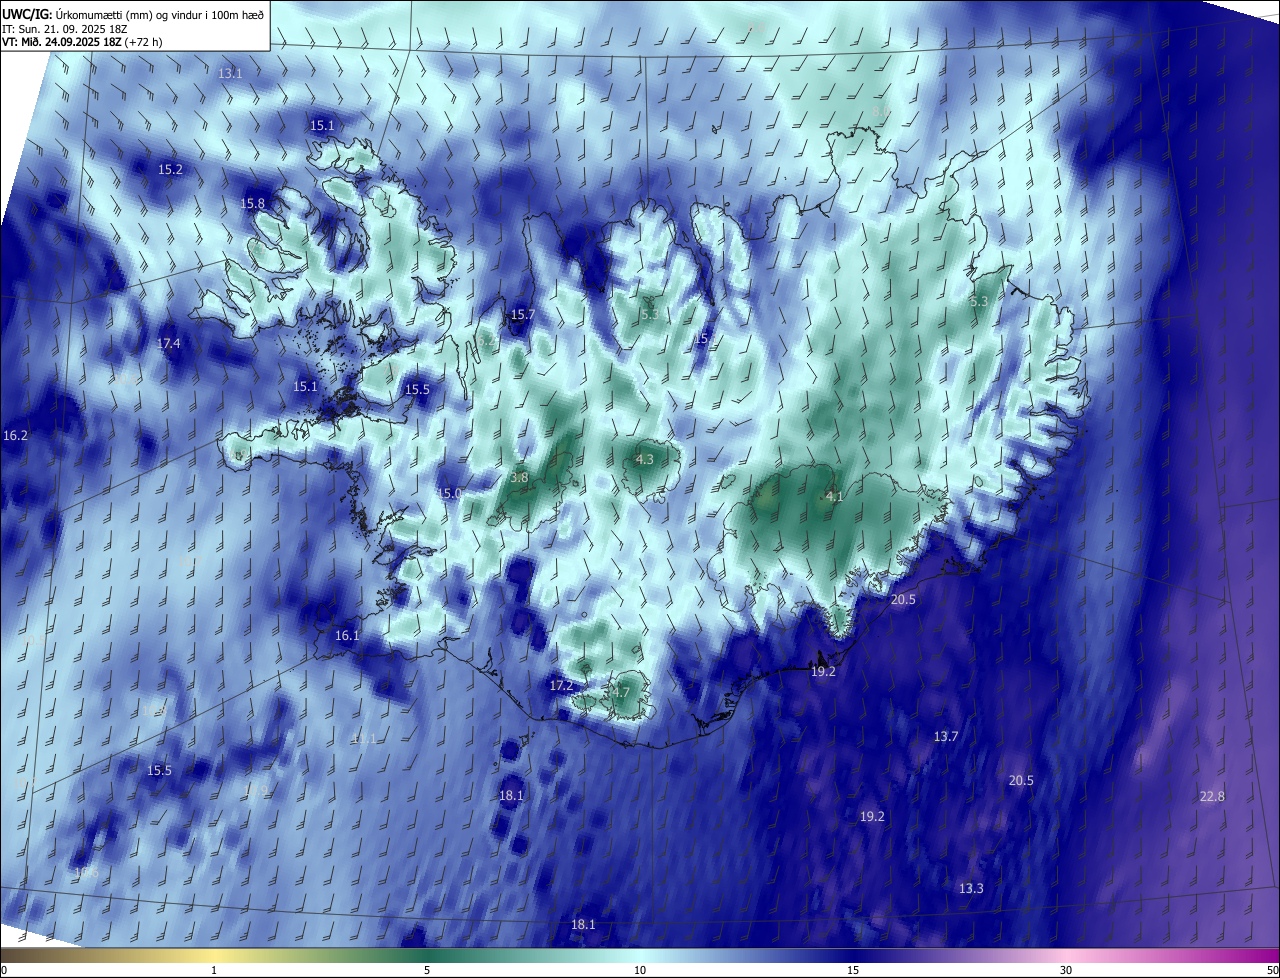This screenshot has width=1280, height=978.
Task: Click the 13.3 value label
Action: coord(971,889)
